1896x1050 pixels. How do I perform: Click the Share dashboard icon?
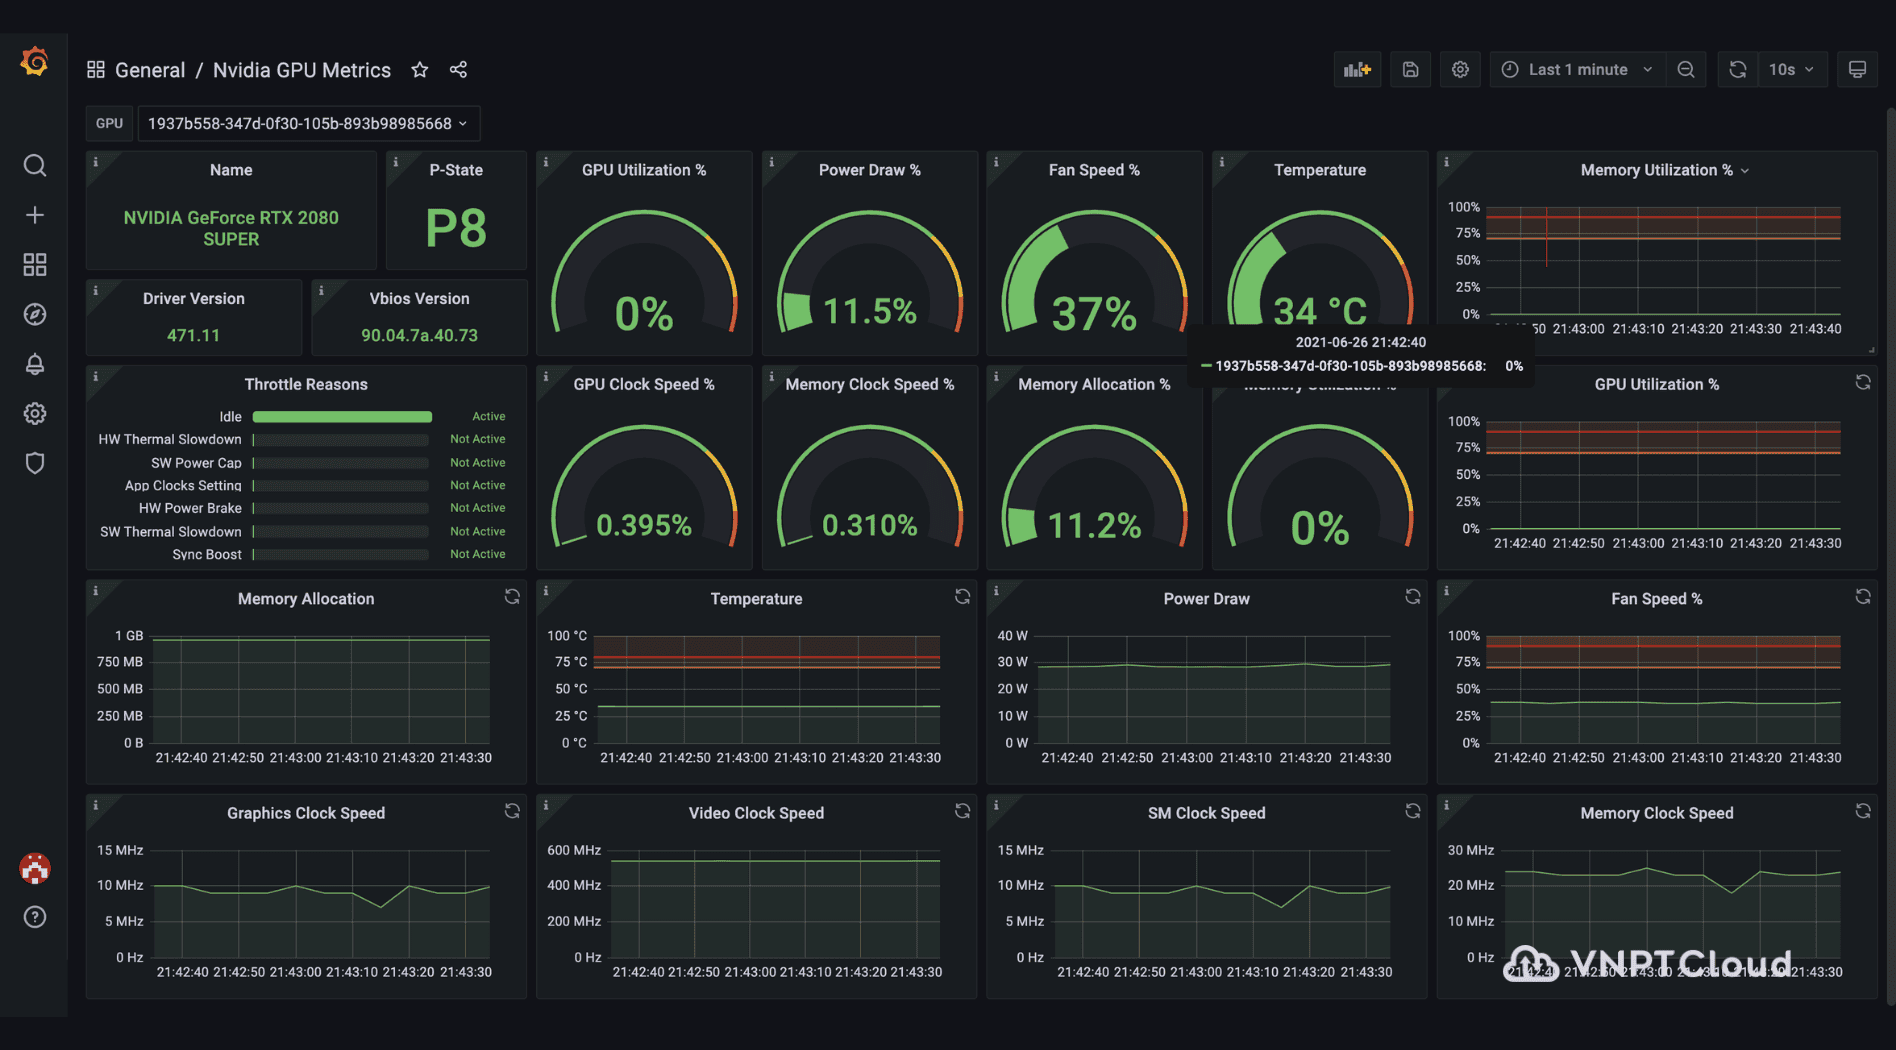tap(458, 69)
